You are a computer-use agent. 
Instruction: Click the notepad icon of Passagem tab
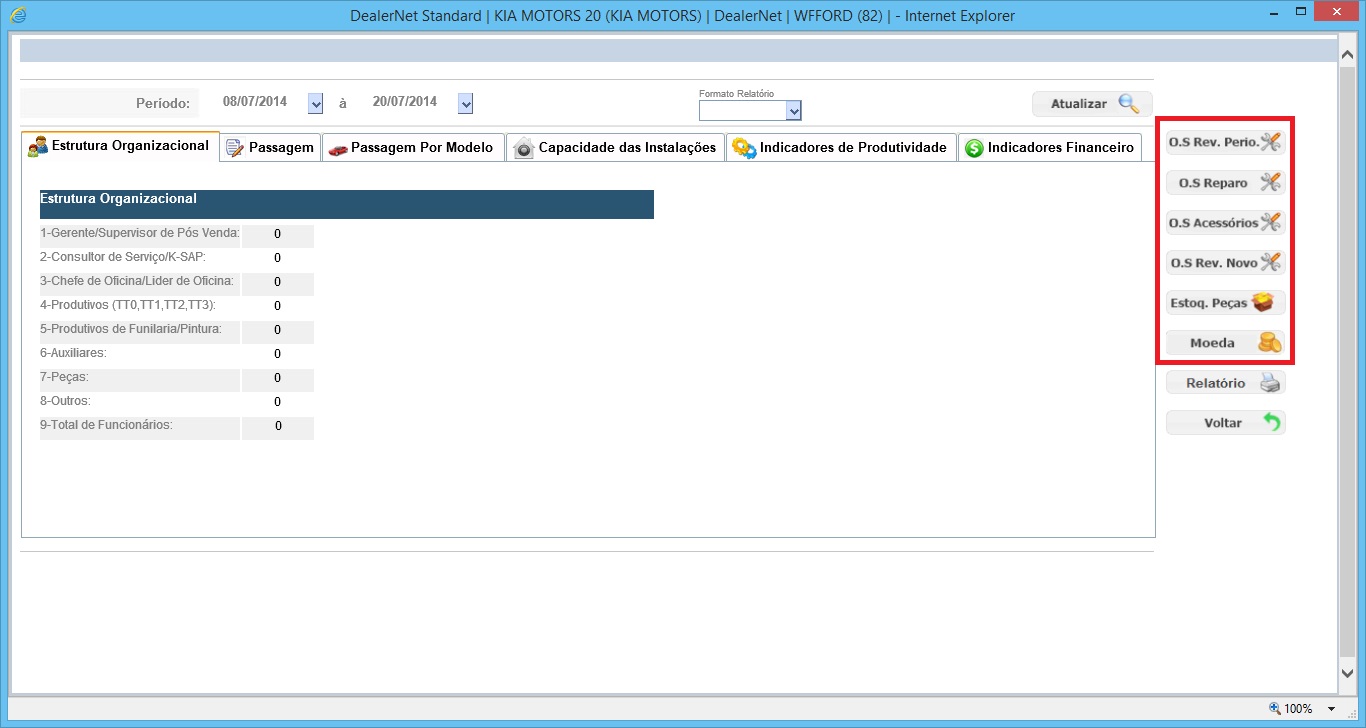click(235, 148)
